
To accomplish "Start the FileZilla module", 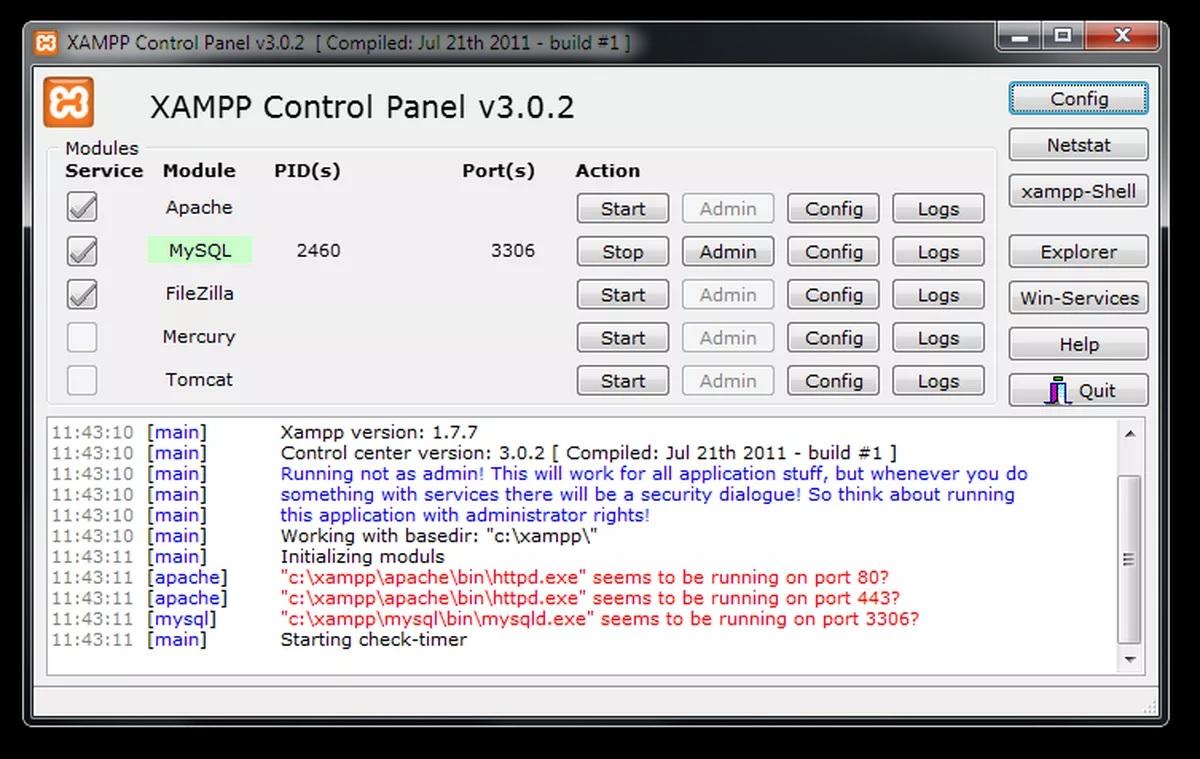I will (623, 295).
